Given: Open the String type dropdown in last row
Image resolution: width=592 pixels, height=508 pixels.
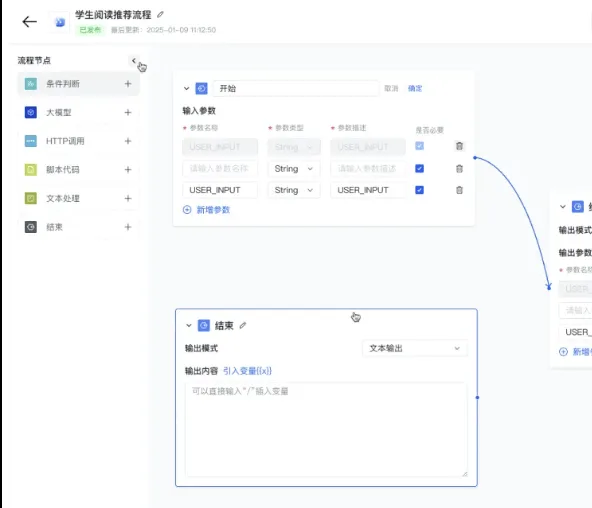Looking at the screenshot, I should (x=294, y=190).
